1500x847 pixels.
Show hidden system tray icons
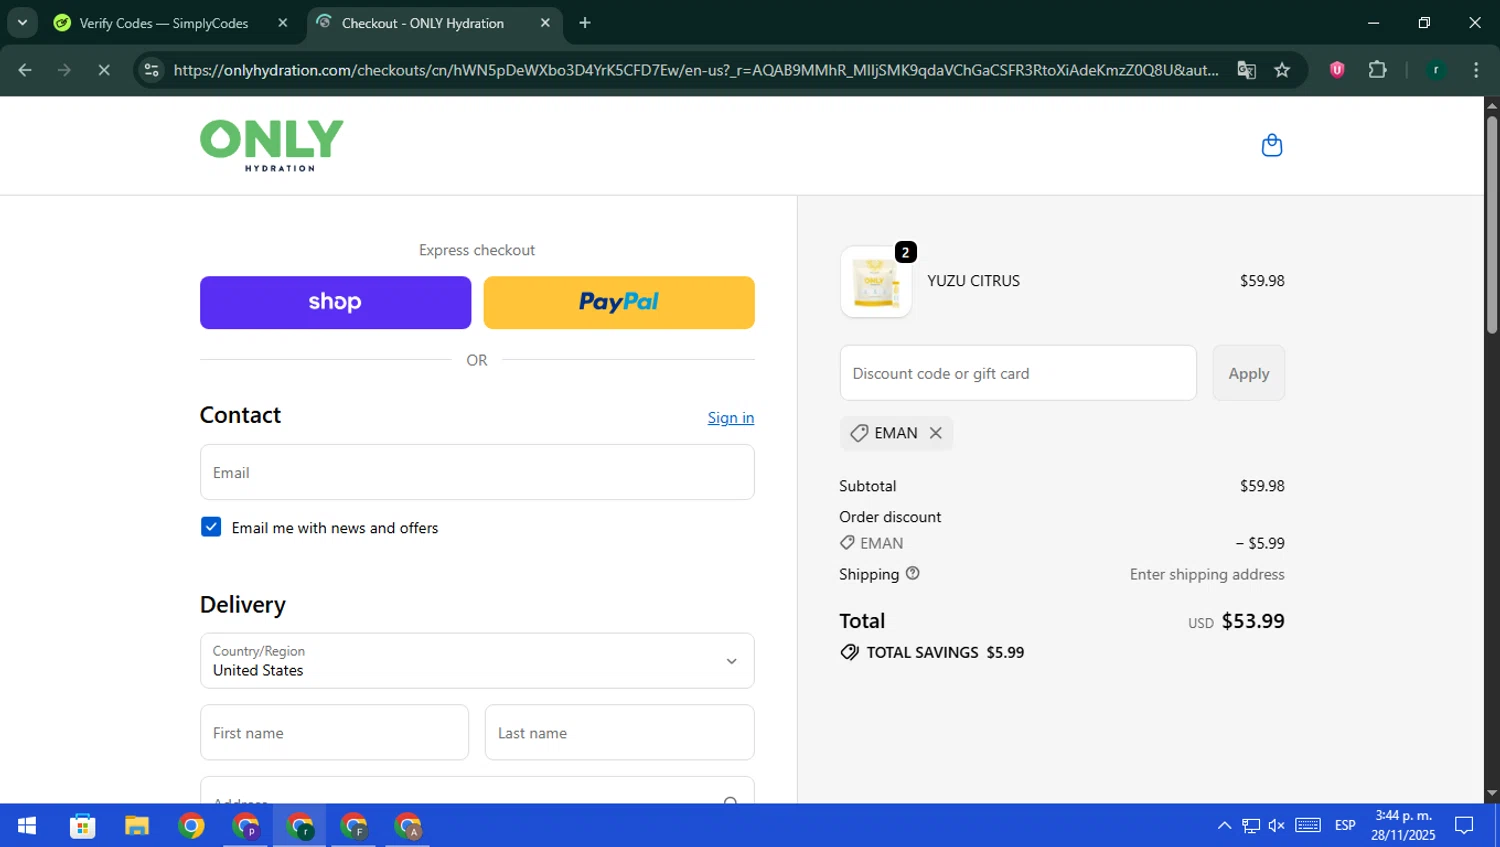(1224, 826)
